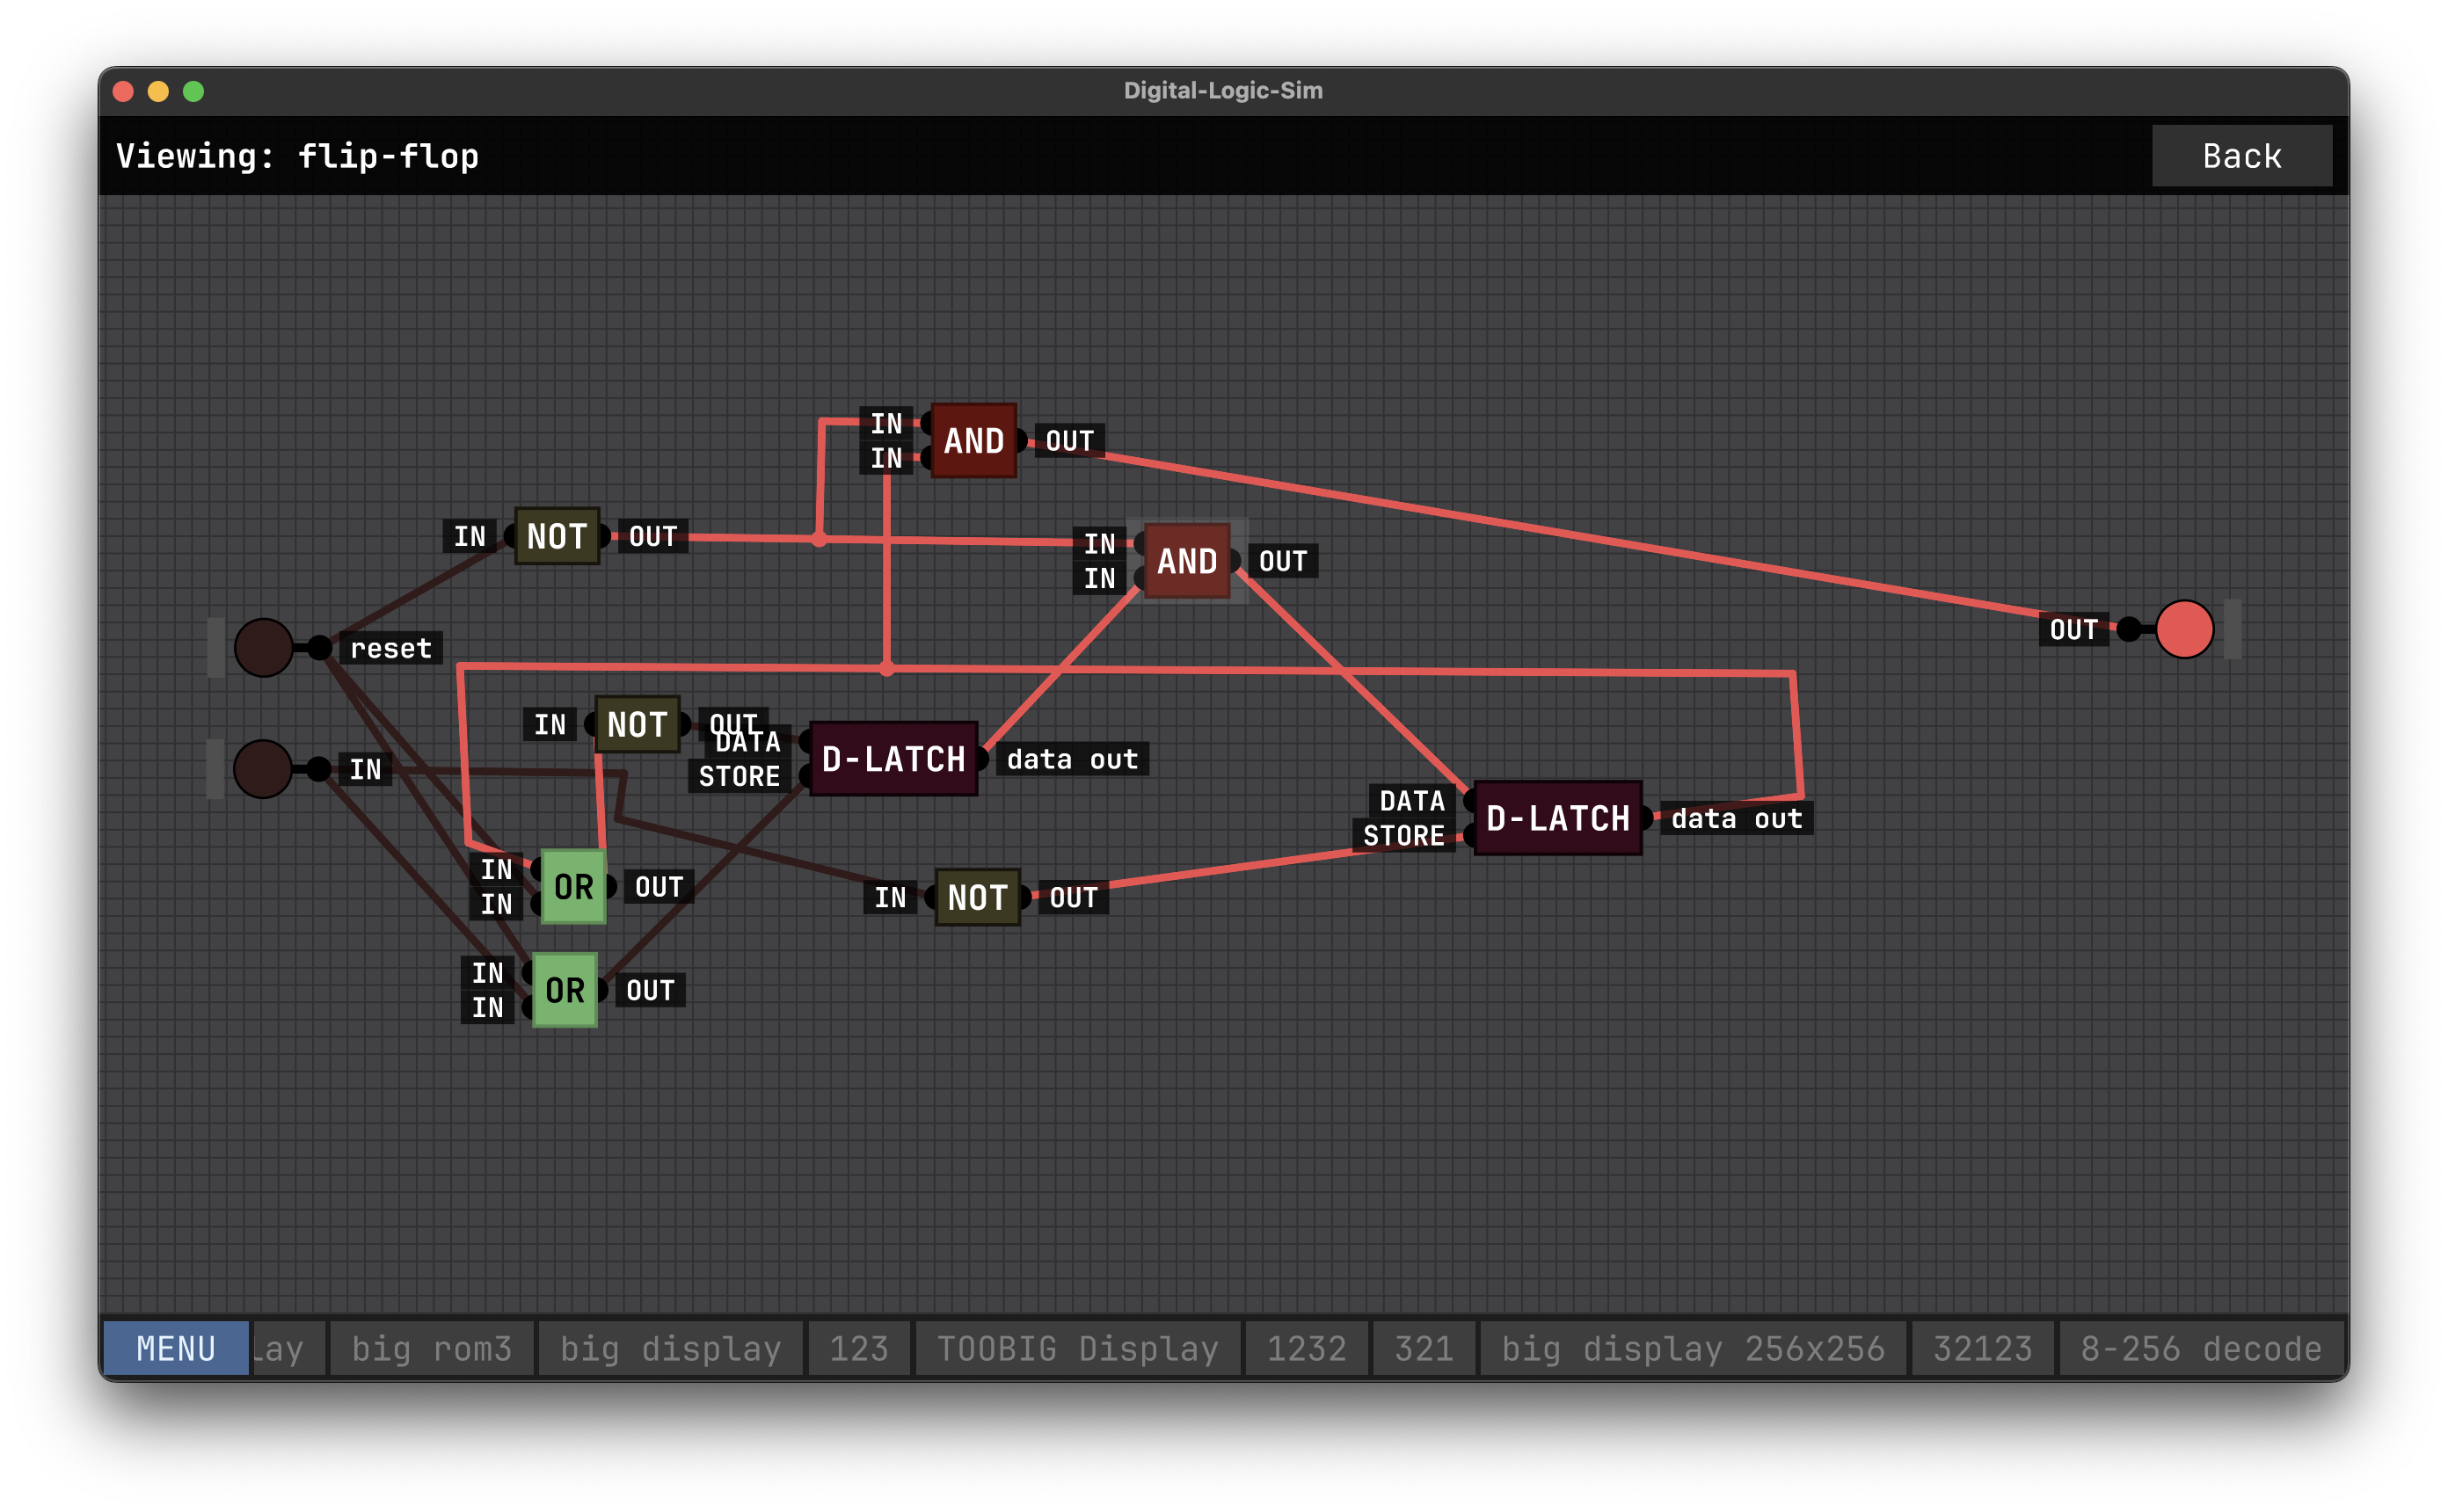Toggle the reset input node
Image resolution: width=2448 pixels, height=1512 pixels.
coord(263,648)
